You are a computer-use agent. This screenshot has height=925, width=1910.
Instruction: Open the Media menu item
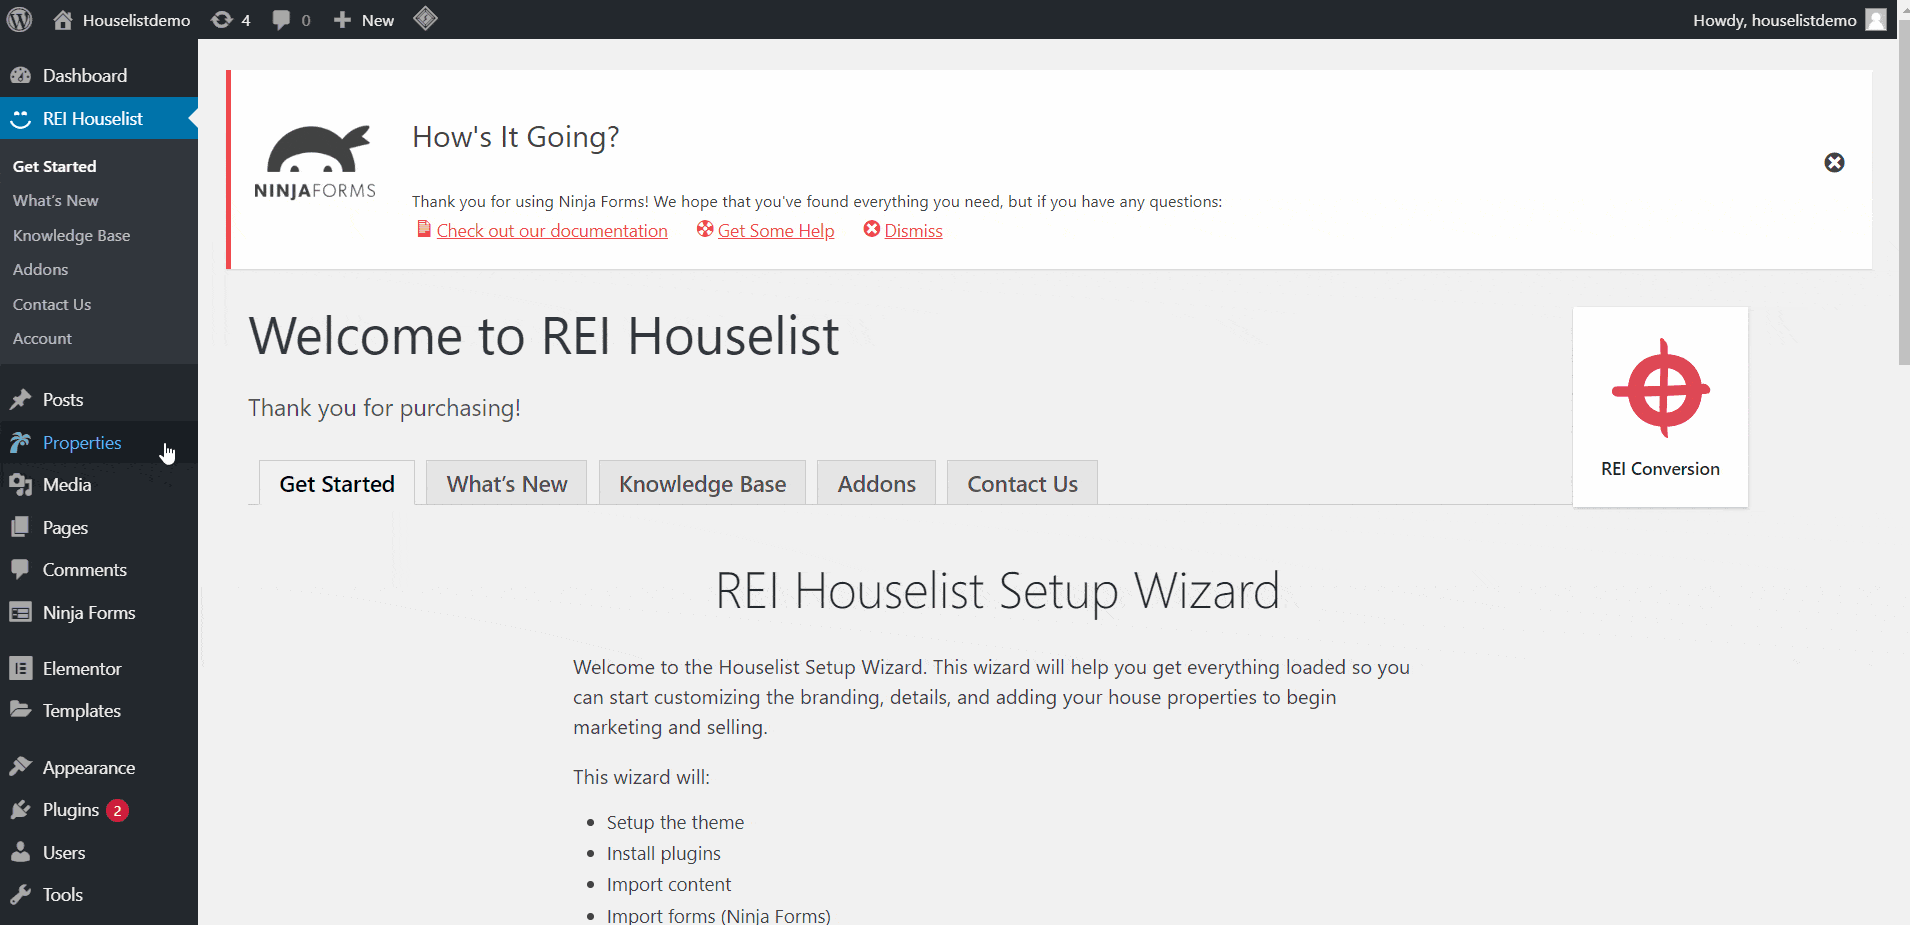[x=99, y=485]
